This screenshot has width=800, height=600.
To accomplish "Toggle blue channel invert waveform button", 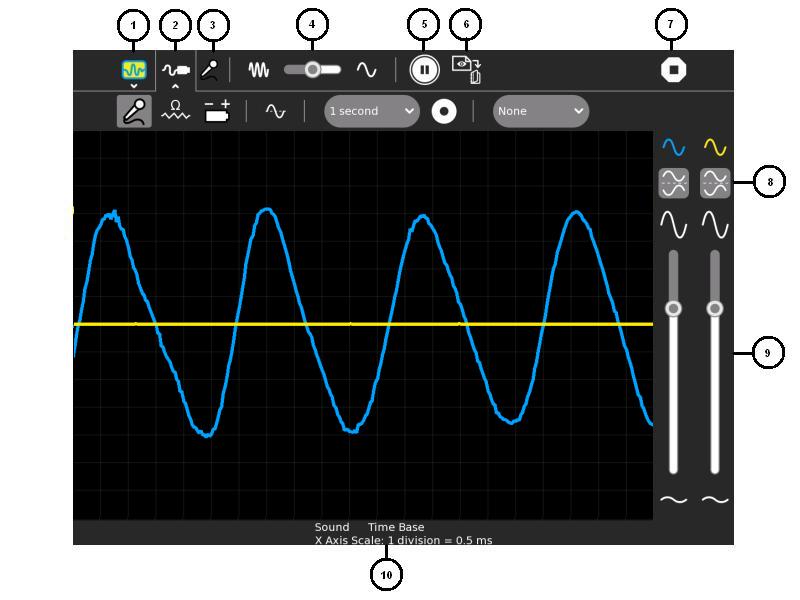I will [673, 183].
